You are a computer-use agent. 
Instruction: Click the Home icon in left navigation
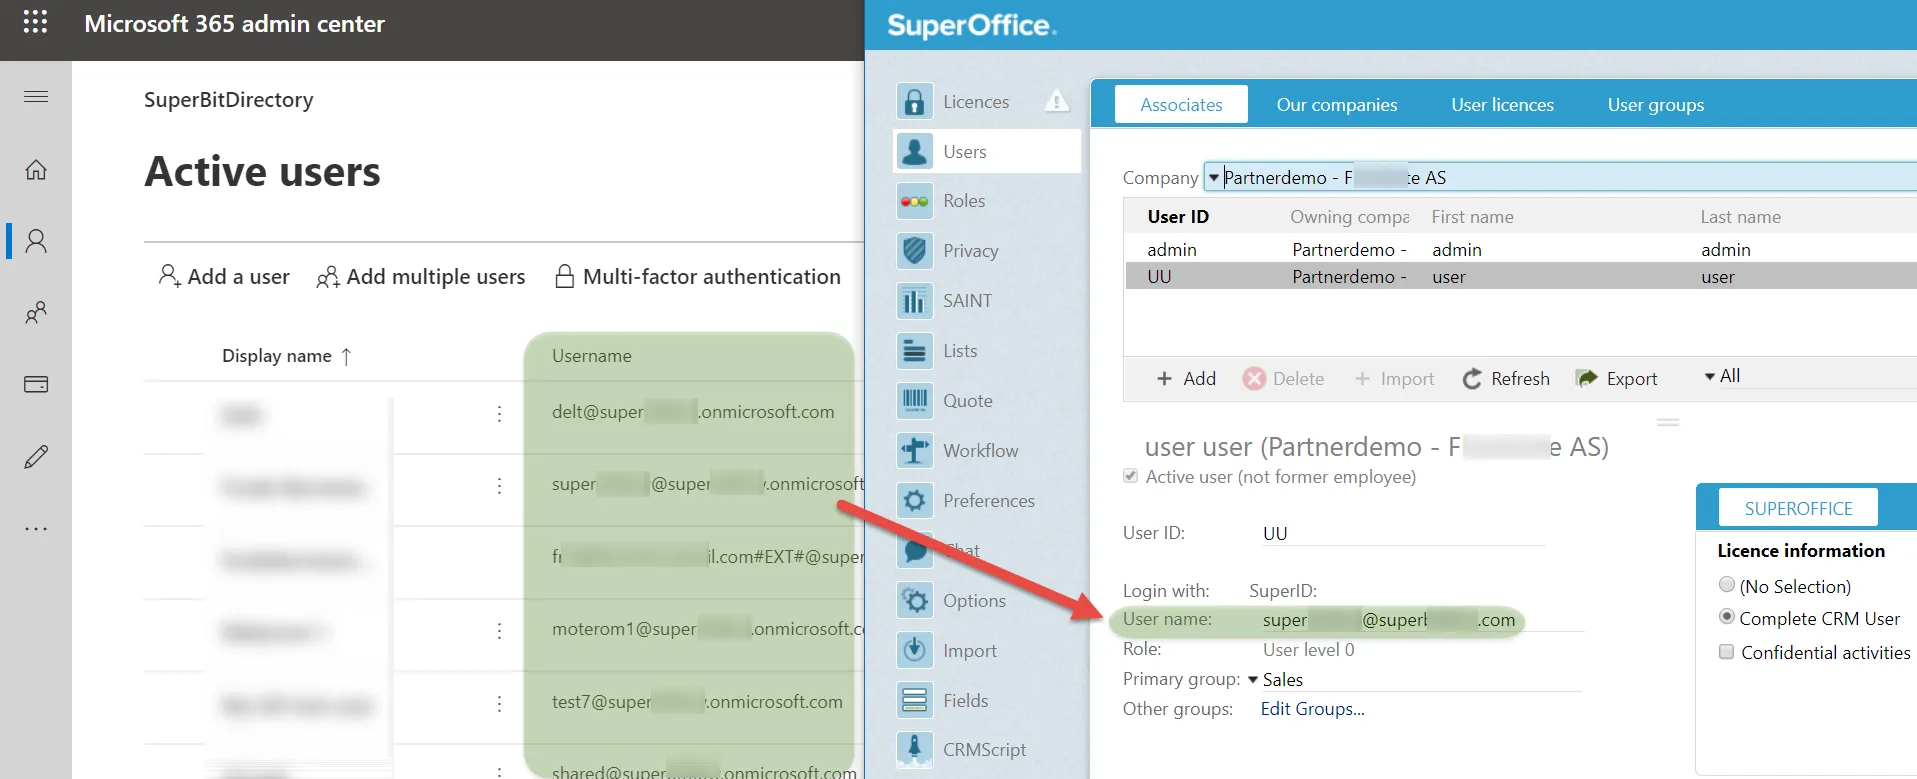pyautogui.click(x=36, y=170)
